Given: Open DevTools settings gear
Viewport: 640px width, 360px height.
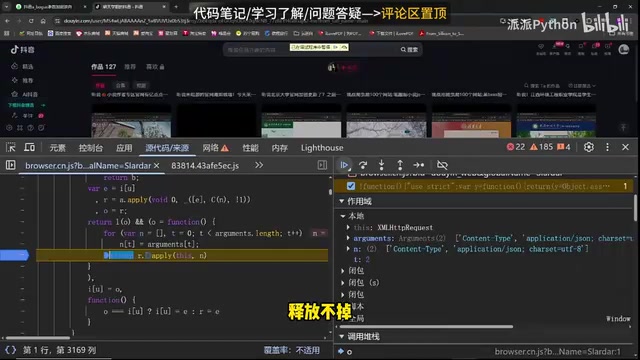Looking at the screenshot, I should (589, 147).
